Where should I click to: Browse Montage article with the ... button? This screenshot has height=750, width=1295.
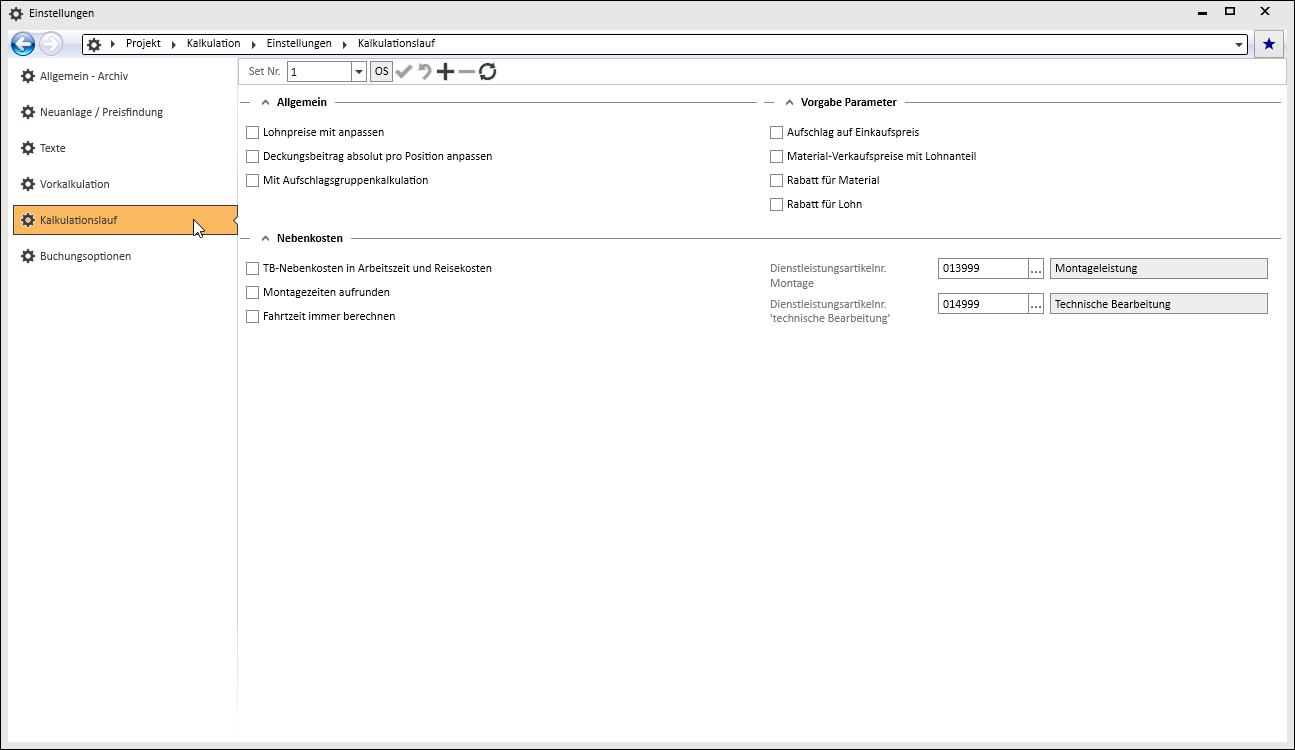[1036, 268]
